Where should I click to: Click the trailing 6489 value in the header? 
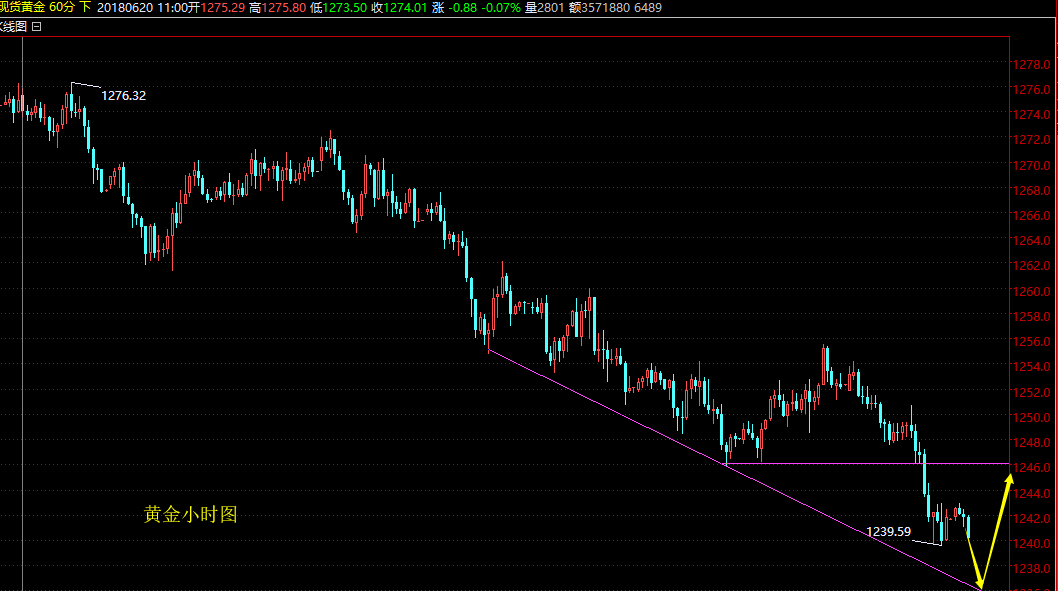coord(648,7)
